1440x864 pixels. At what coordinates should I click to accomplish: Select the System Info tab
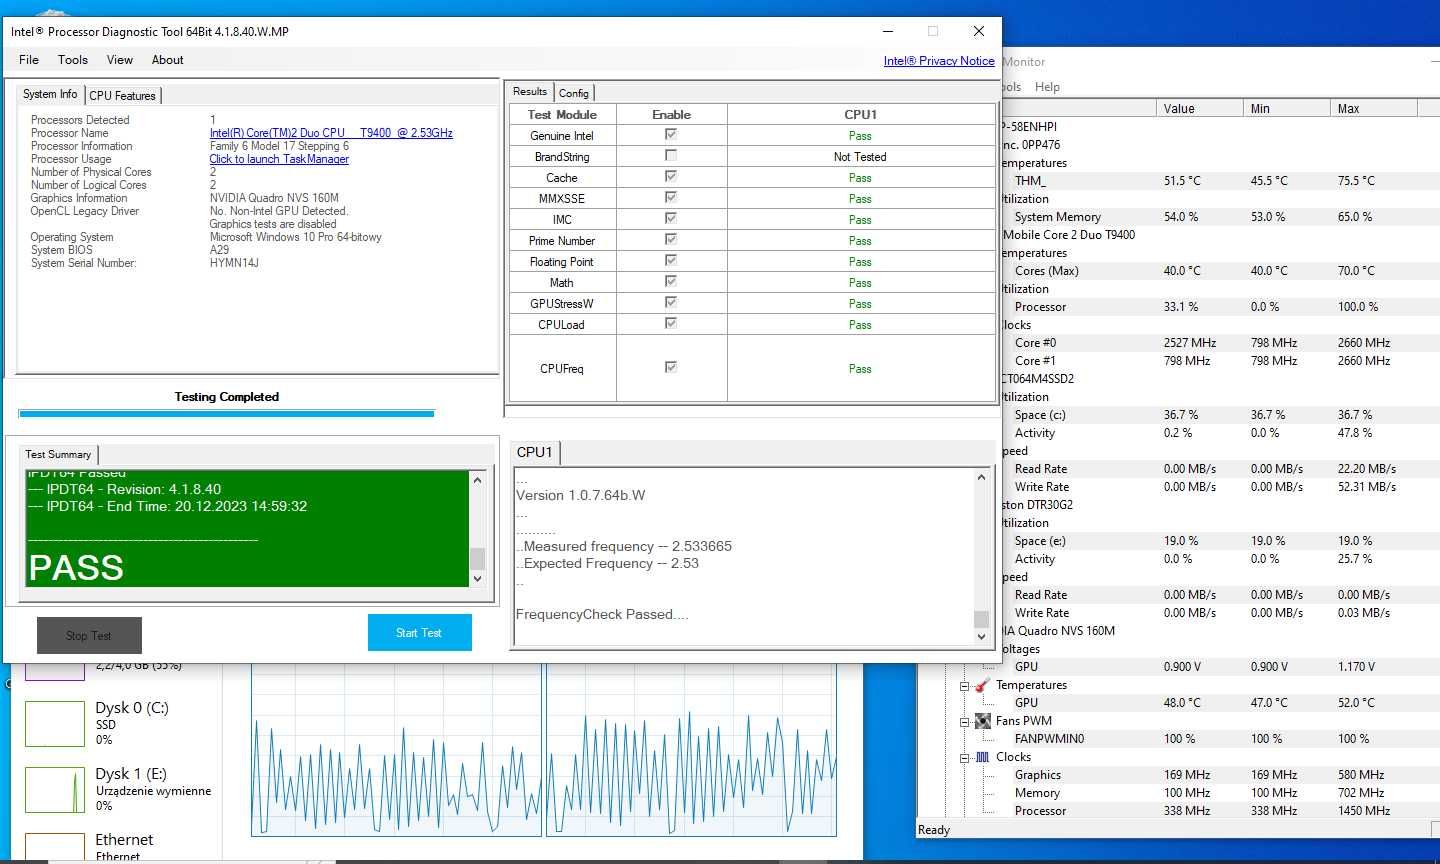[x=50, y=94]
